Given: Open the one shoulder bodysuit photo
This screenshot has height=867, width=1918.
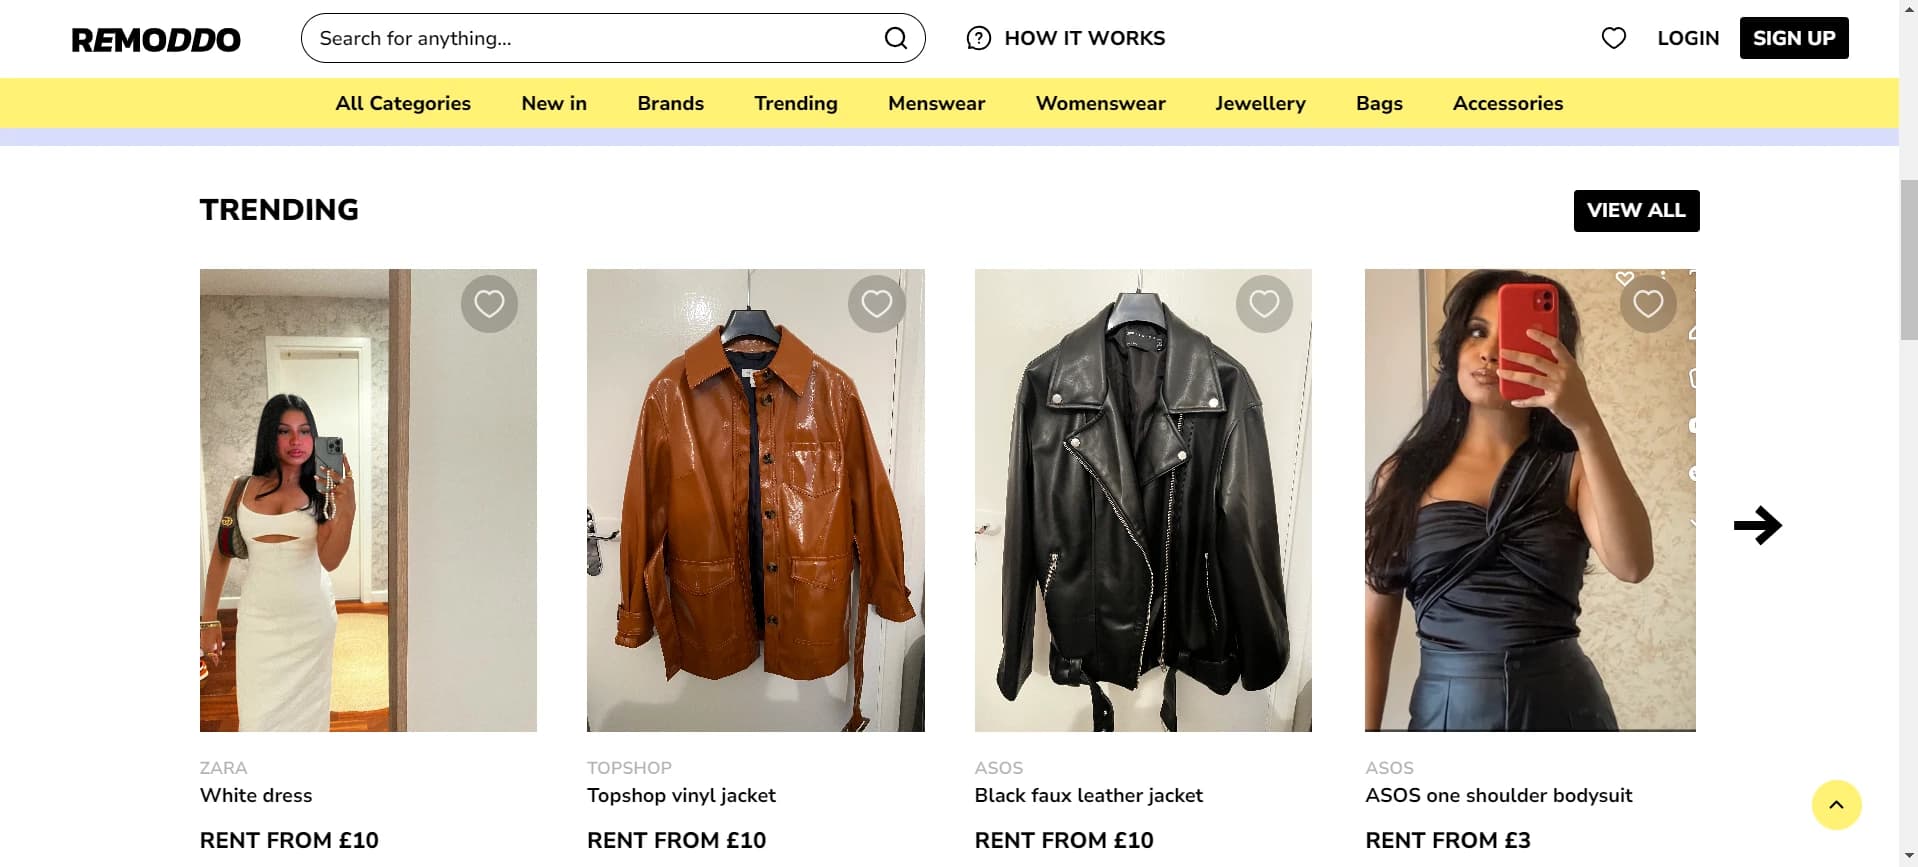Looking at the screenshot, I should coord(1530,500).
